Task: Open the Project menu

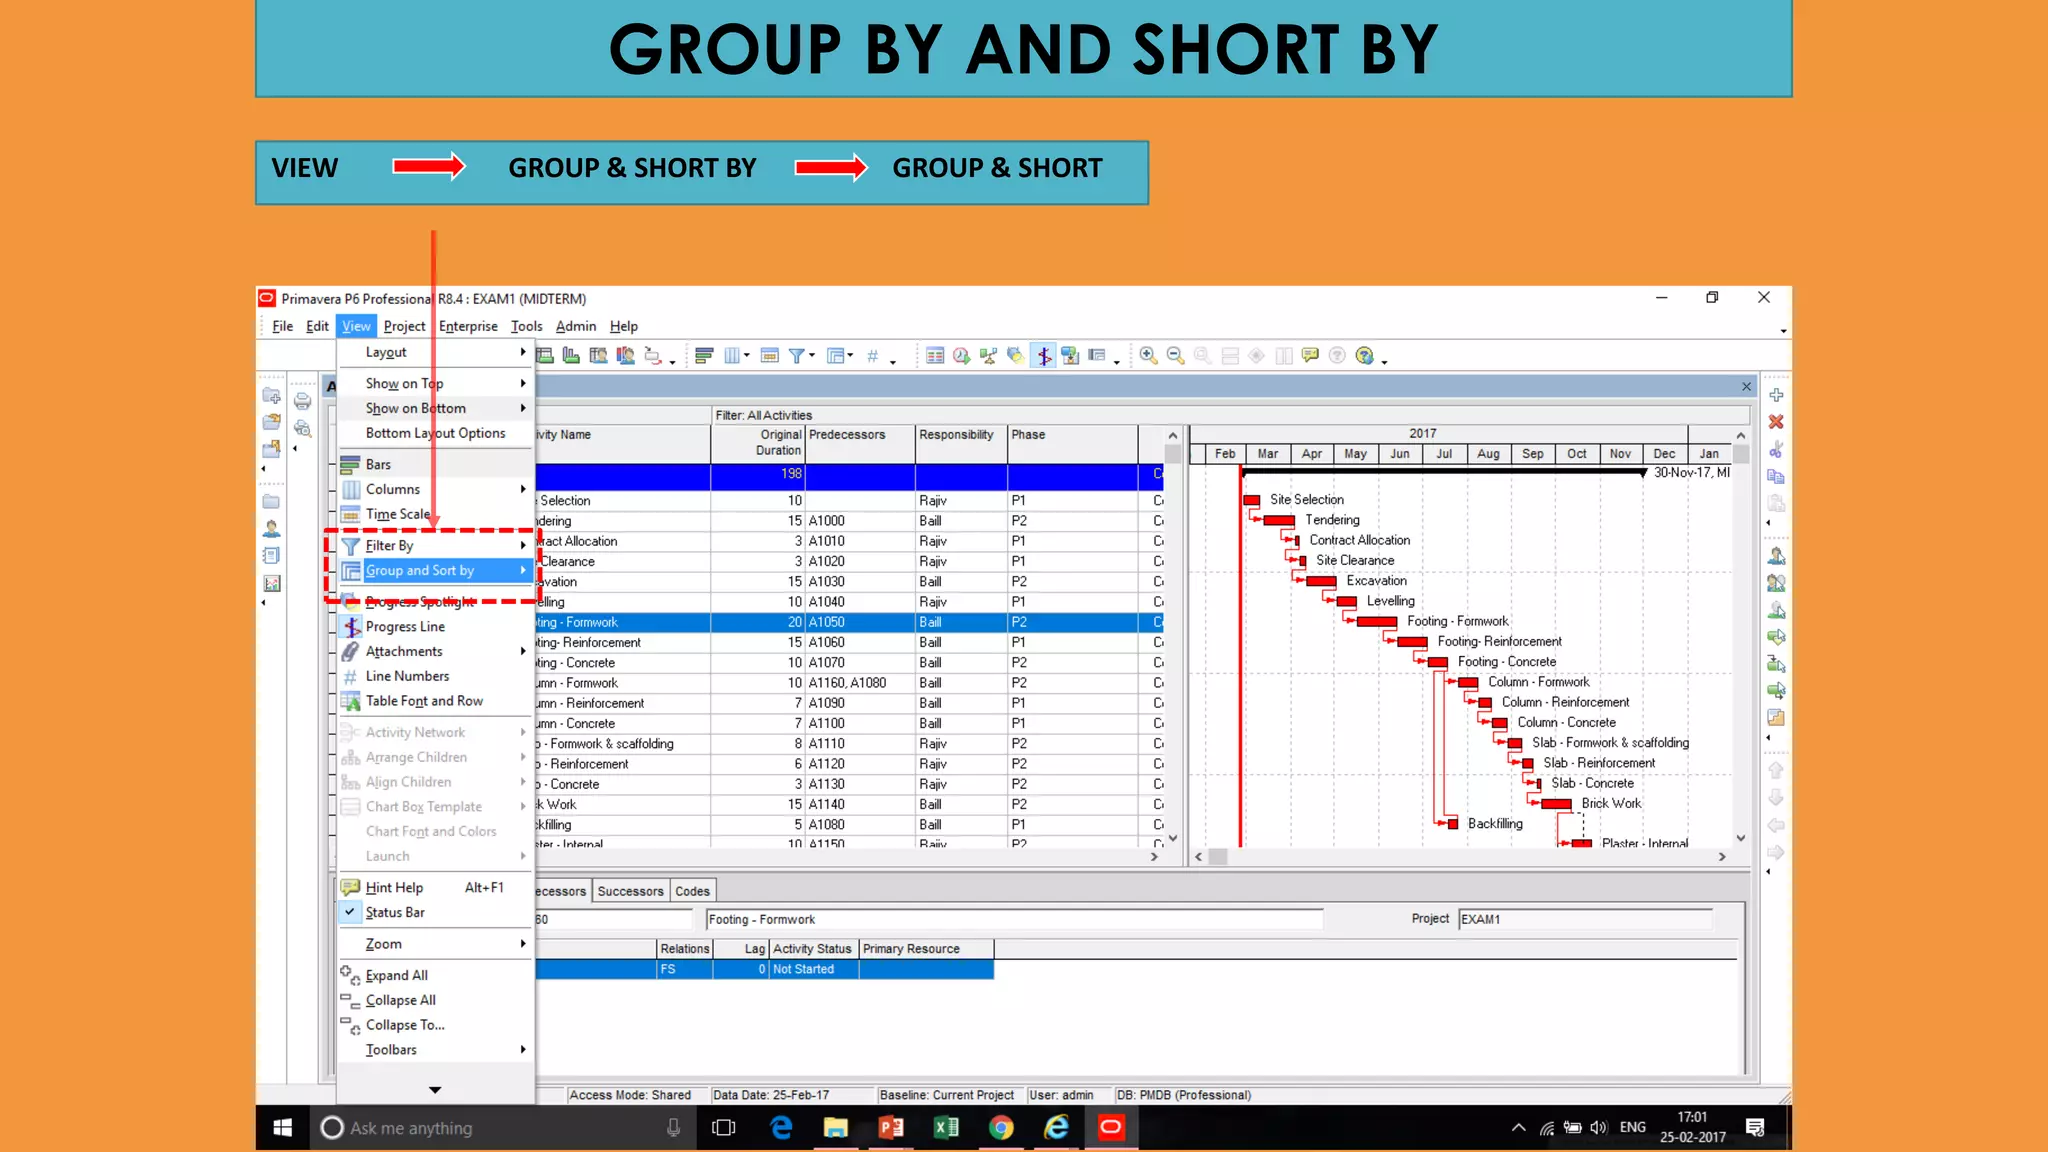Action: (404, 326)
